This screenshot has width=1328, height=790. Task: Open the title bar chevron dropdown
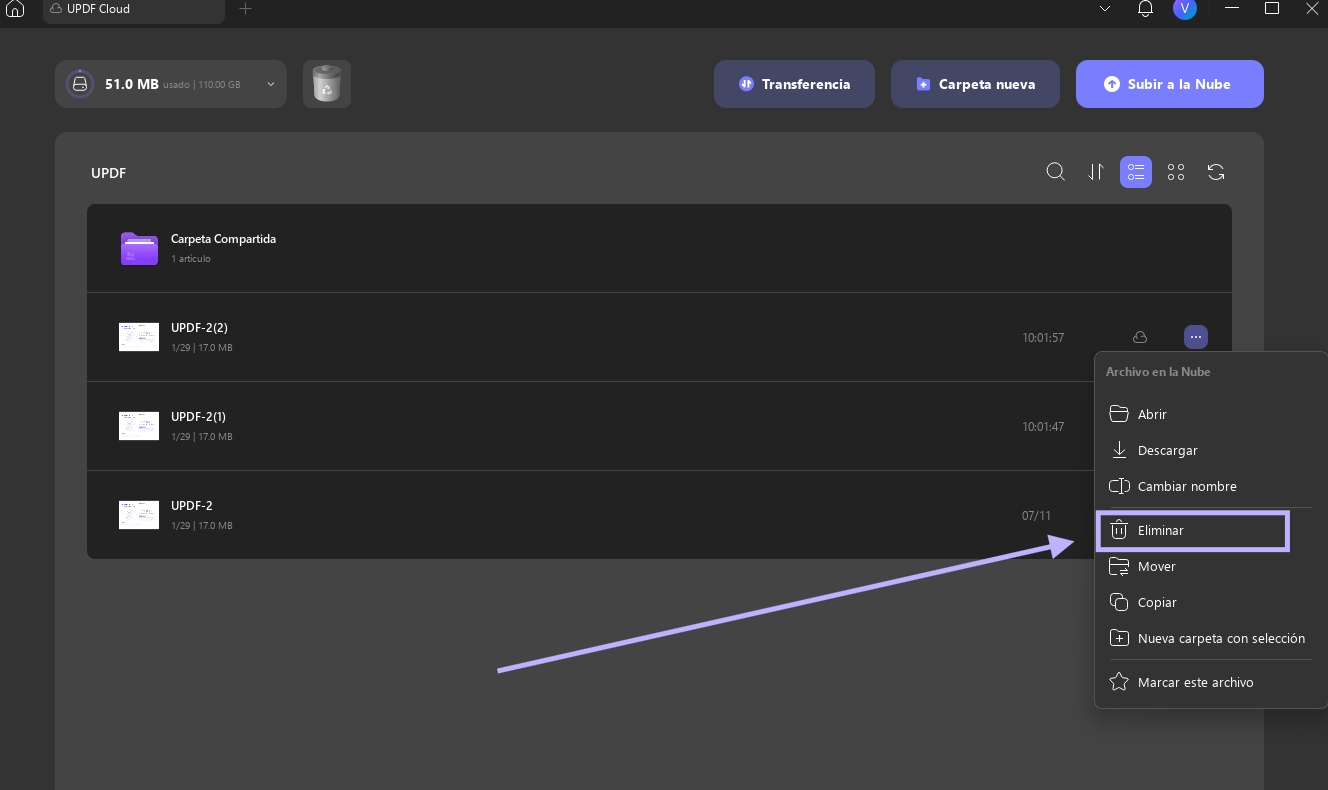[x=1105, y=9]
